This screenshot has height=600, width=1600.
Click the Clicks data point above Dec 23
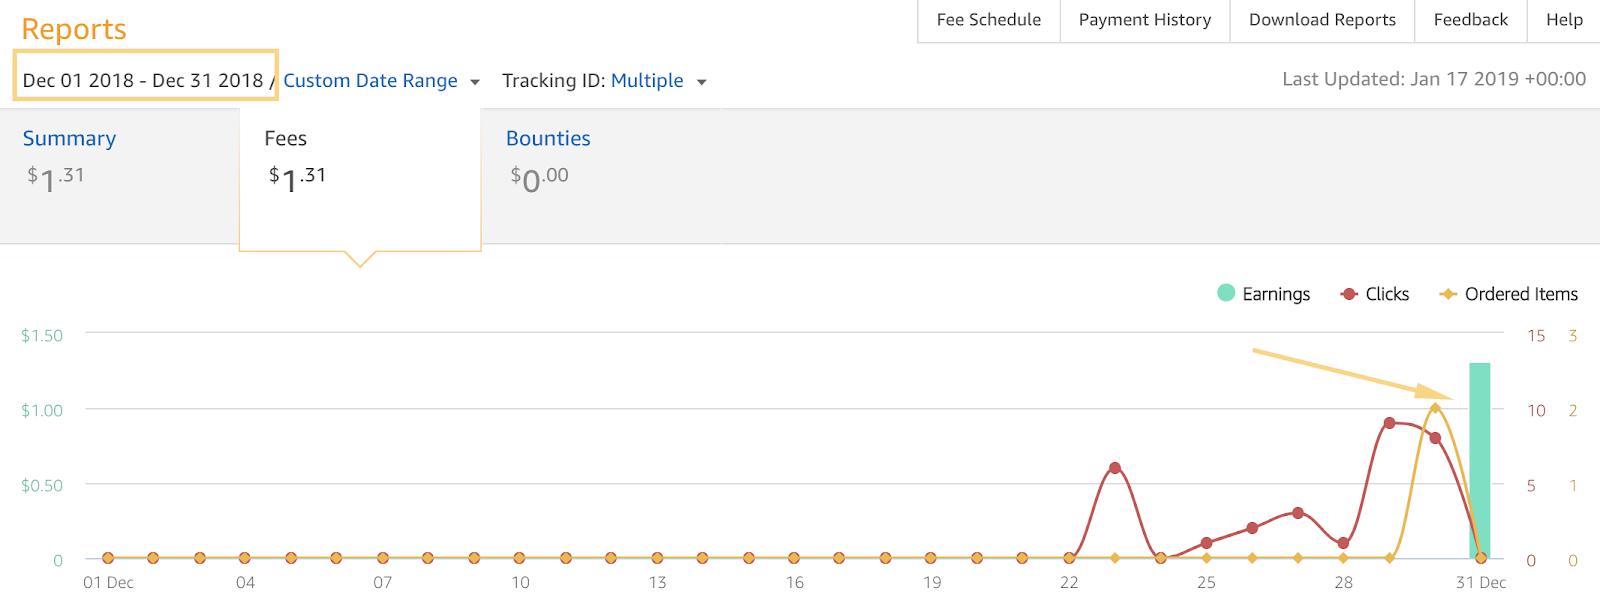(1115, 468)
